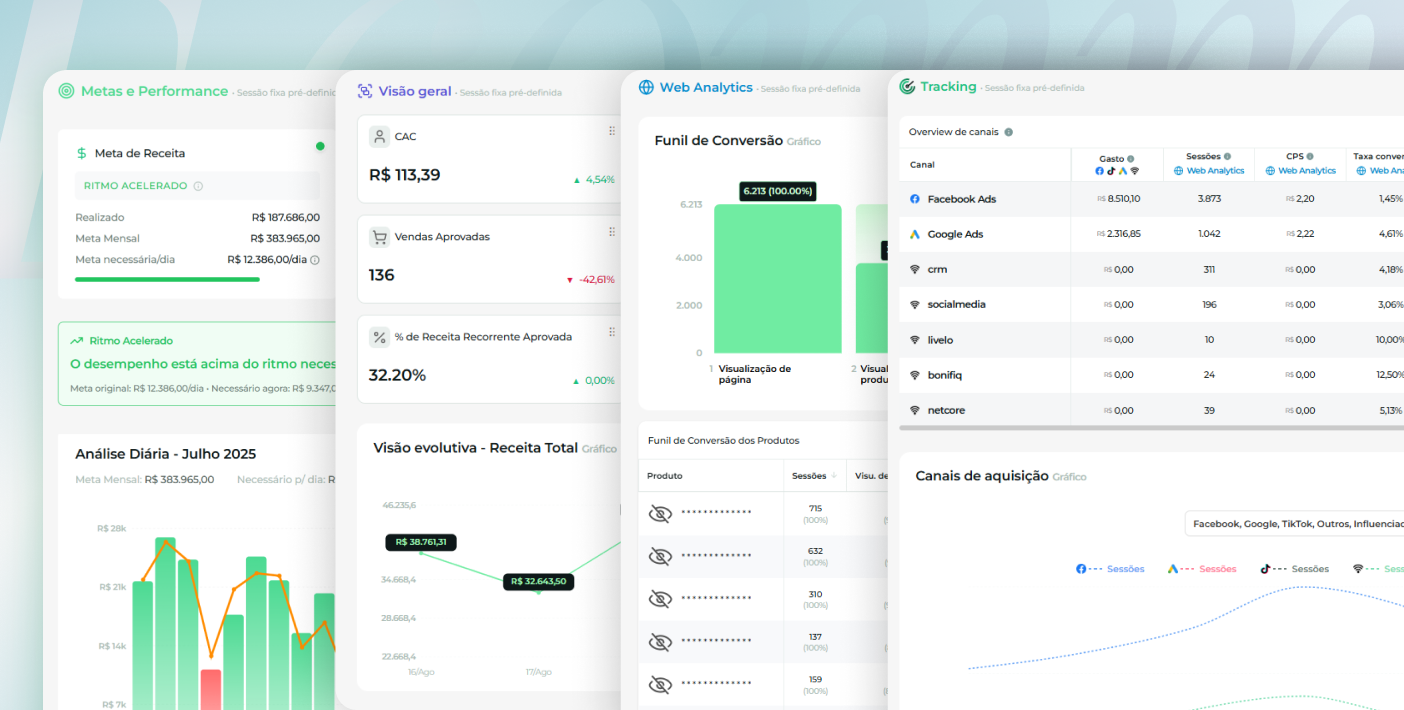Click the R$ 38.761,31 chart data label

[x=421, y=542]
